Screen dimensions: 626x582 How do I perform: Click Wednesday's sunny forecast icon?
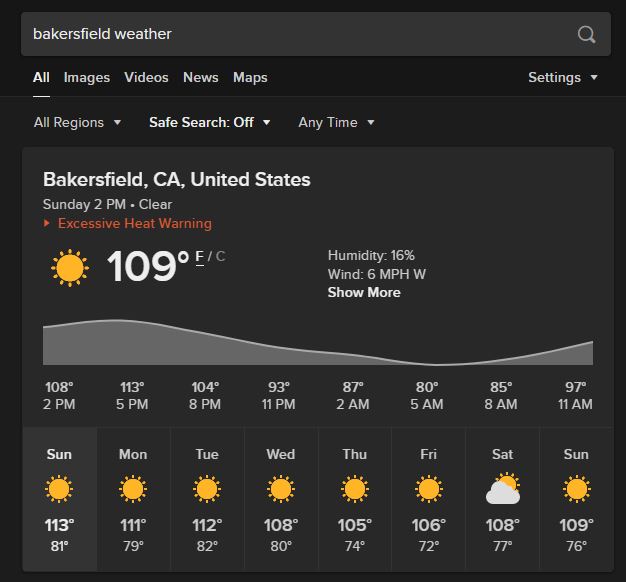(281, 489)
